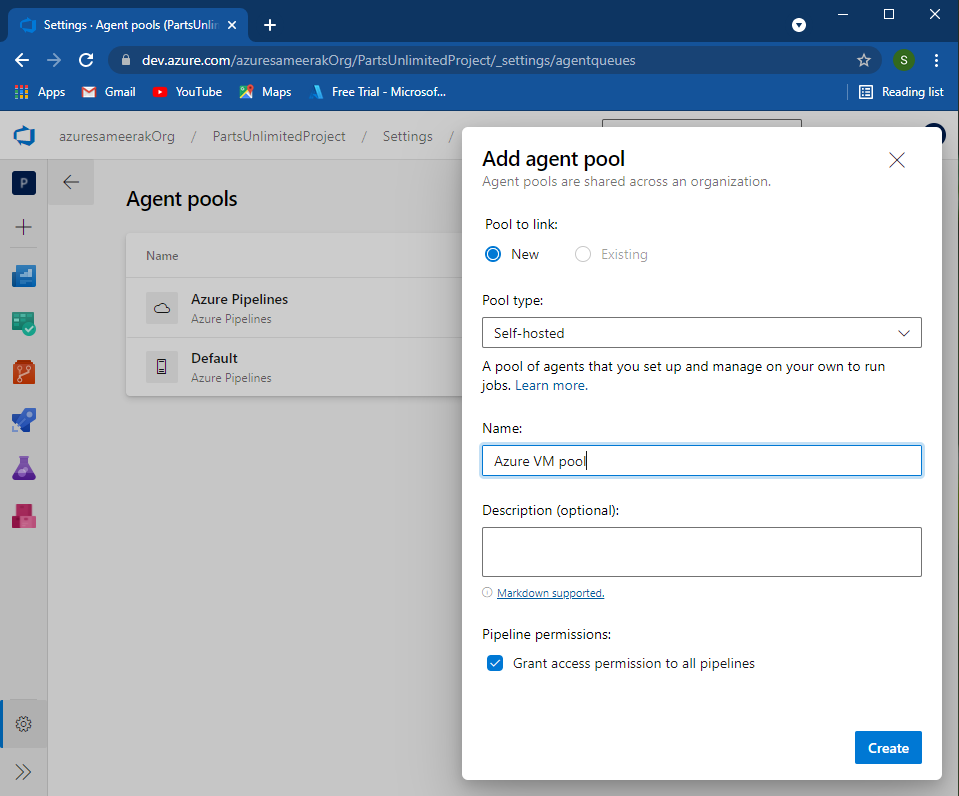Click the plus icon to create new item

(x=22, y=227)
